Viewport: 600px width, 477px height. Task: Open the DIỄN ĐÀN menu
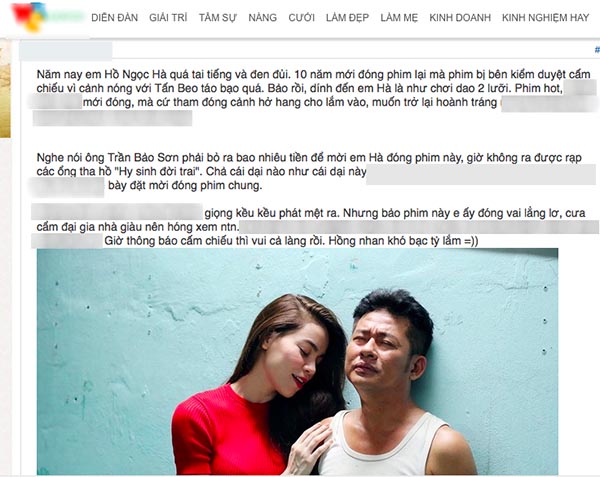(114, 18)
